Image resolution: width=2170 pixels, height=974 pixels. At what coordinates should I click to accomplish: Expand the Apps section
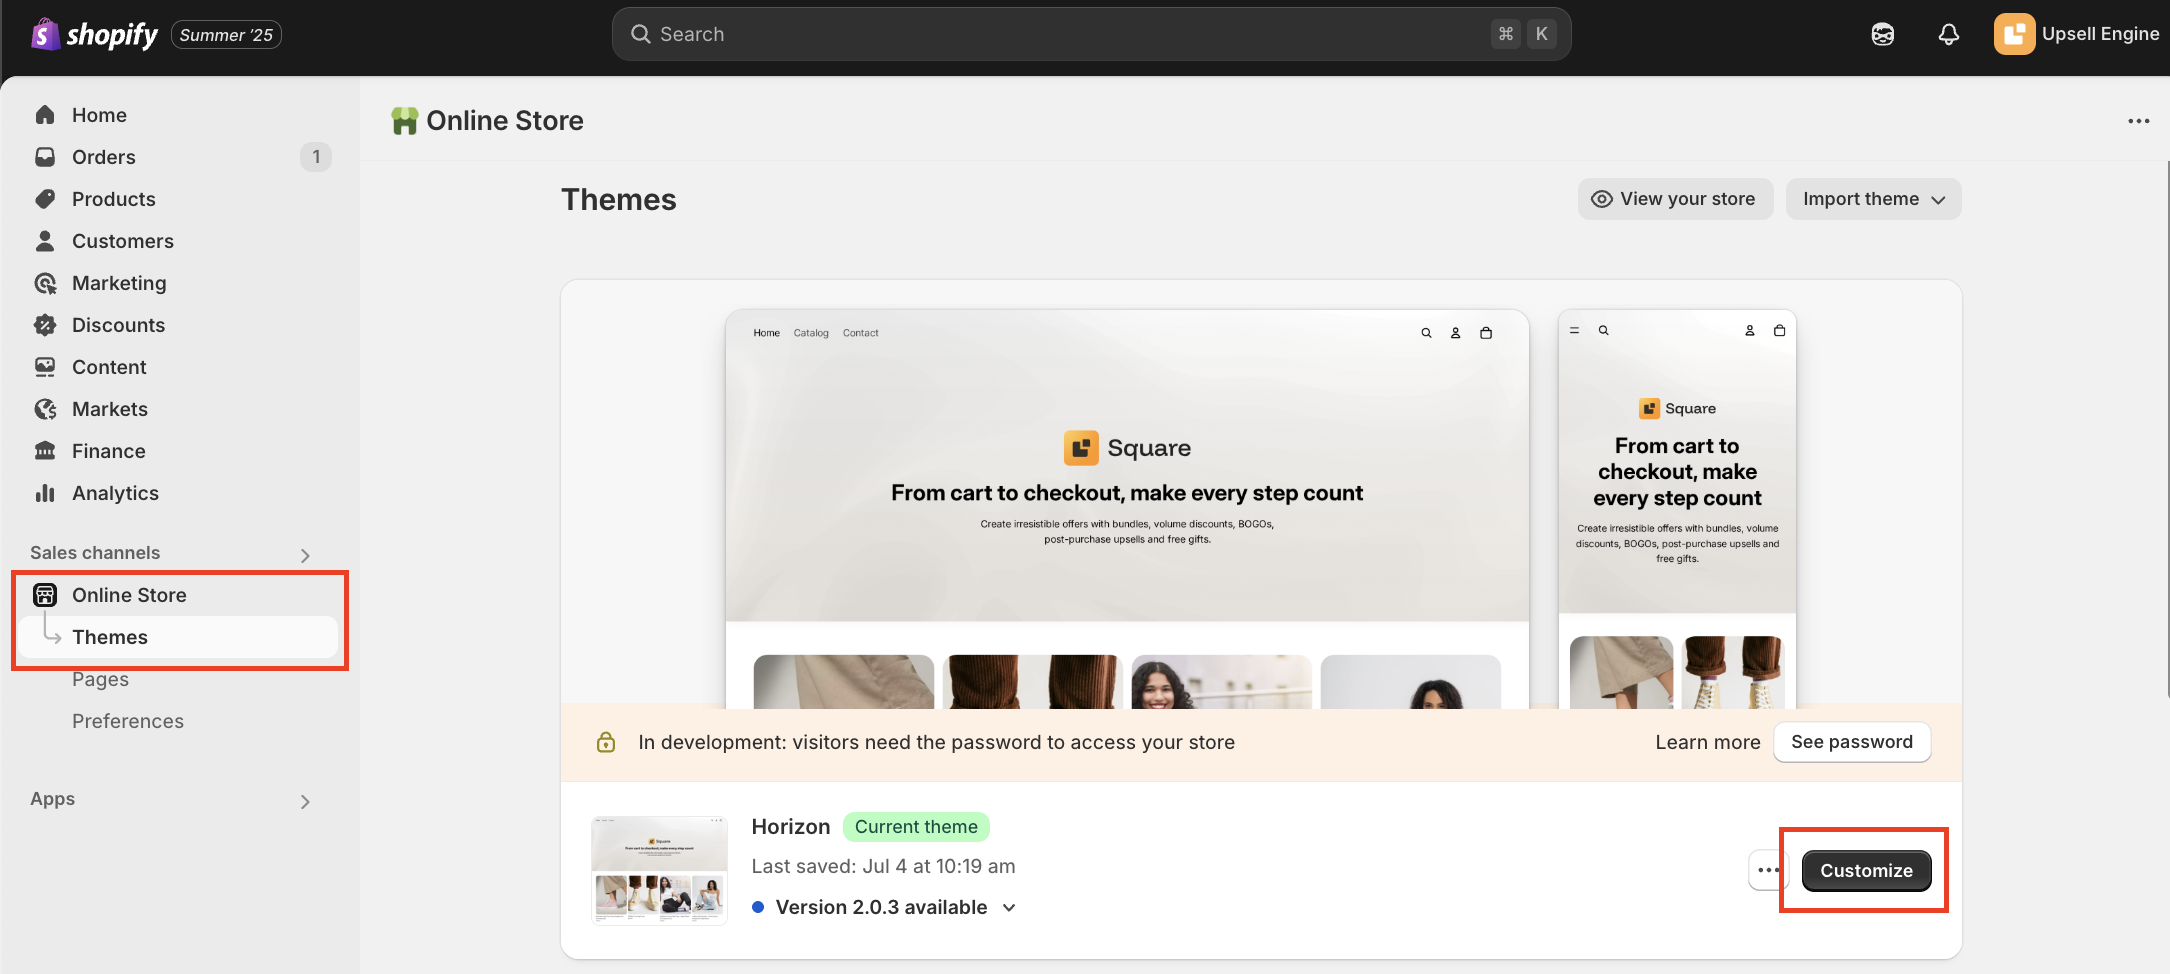[305, 801]
